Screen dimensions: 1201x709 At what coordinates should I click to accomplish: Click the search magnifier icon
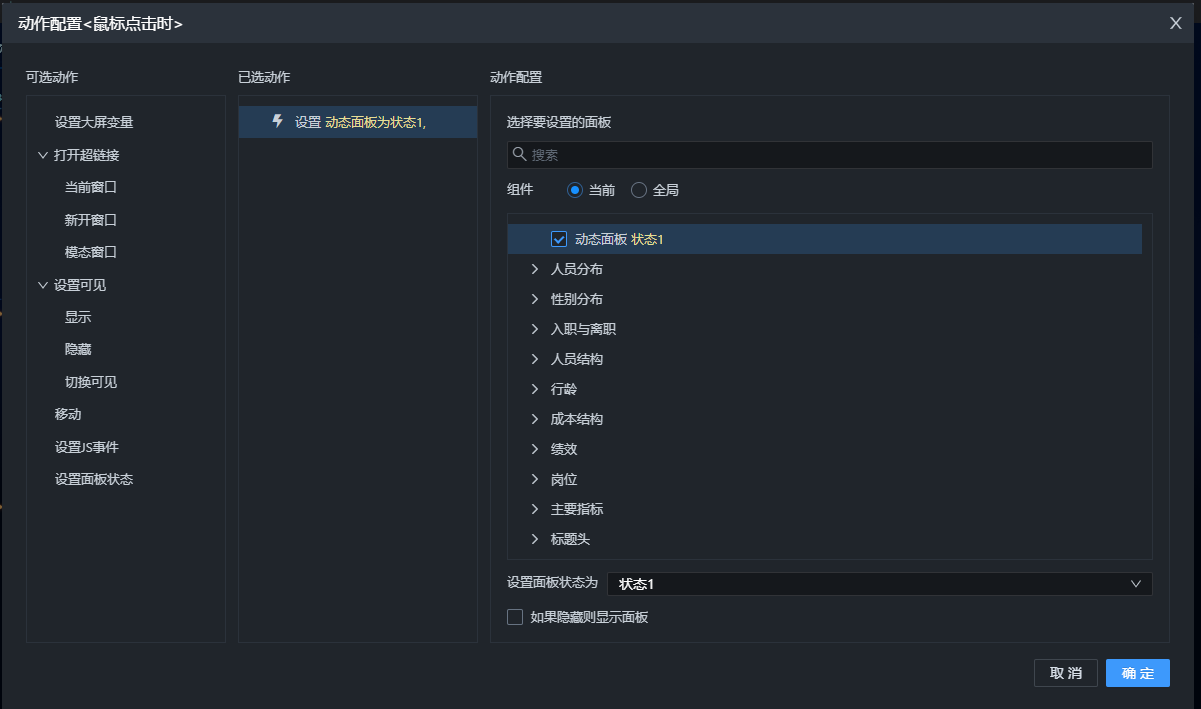[519, 154]
